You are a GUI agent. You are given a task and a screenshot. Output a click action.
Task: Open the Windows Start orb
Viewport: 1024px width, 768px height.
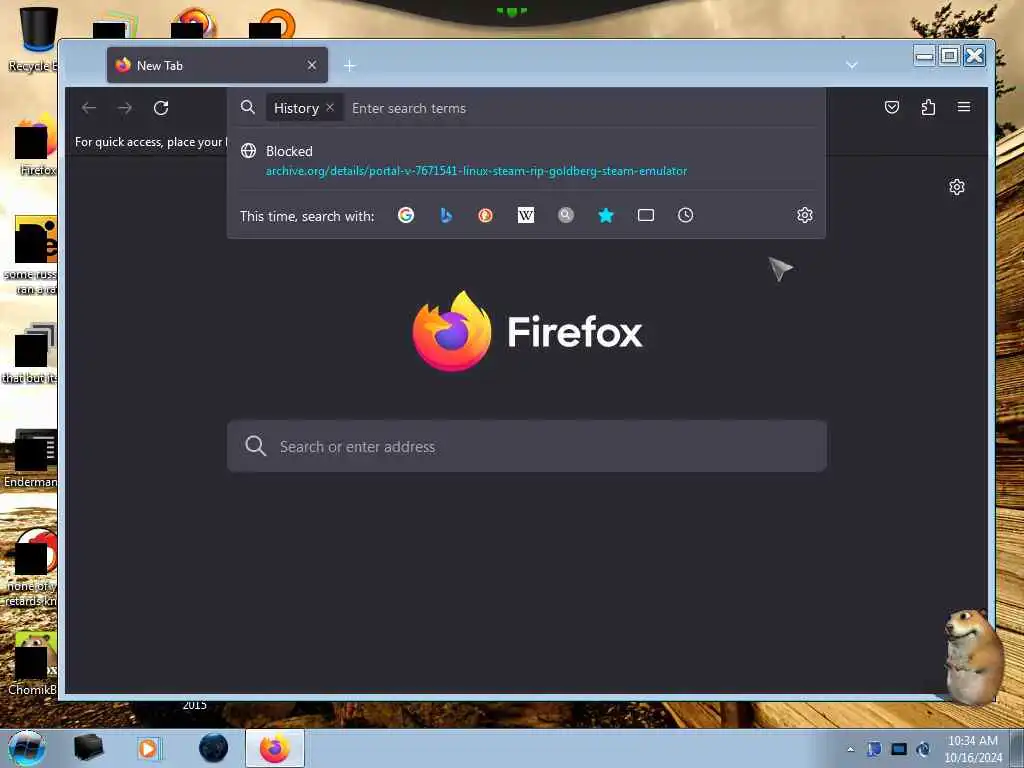point(27,748)
